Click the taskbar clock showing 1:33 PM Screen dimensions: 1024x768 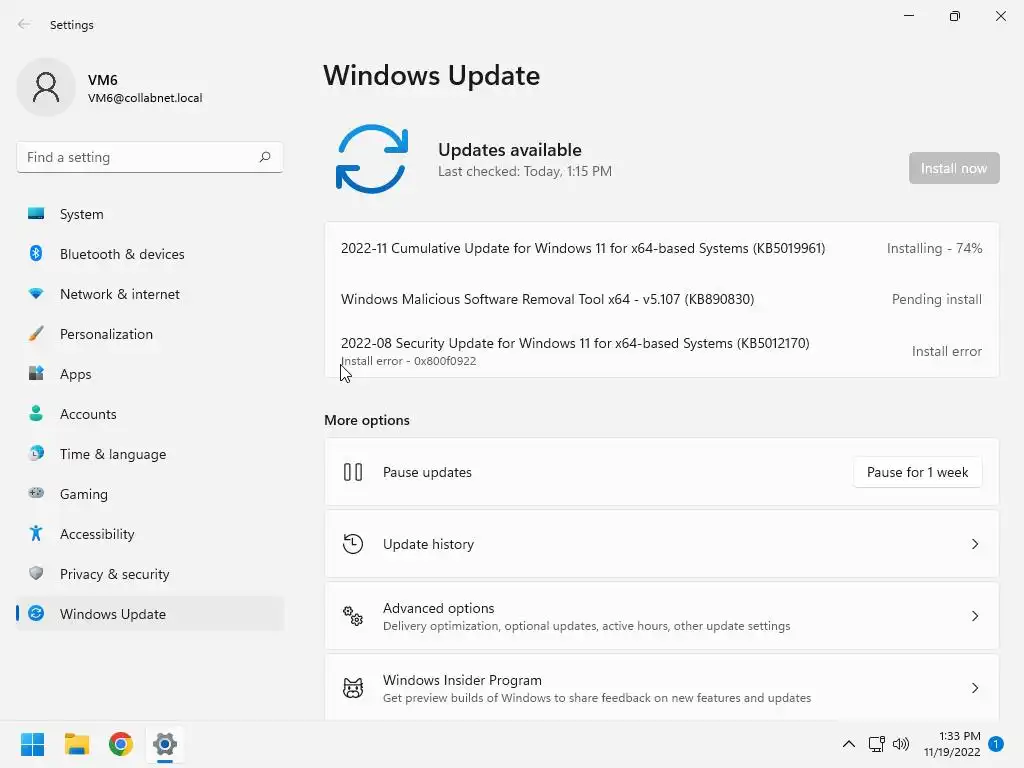click(952, 744)
